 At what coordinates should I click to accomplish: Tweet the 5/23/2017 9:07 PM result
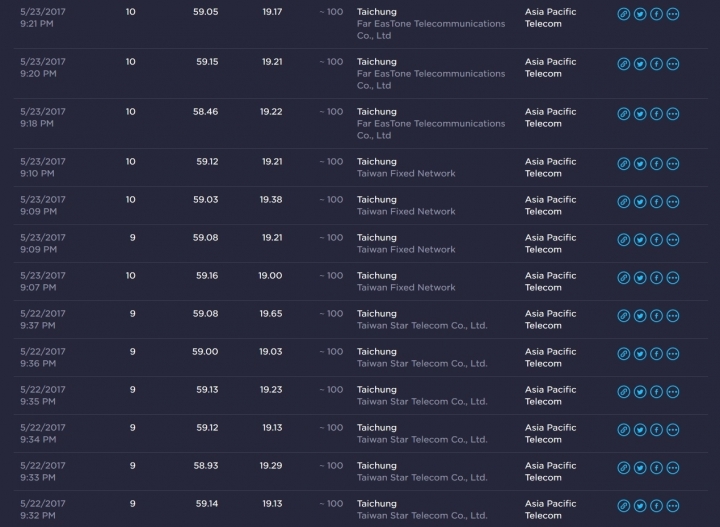pyautogui.click(x=640, y=278)
